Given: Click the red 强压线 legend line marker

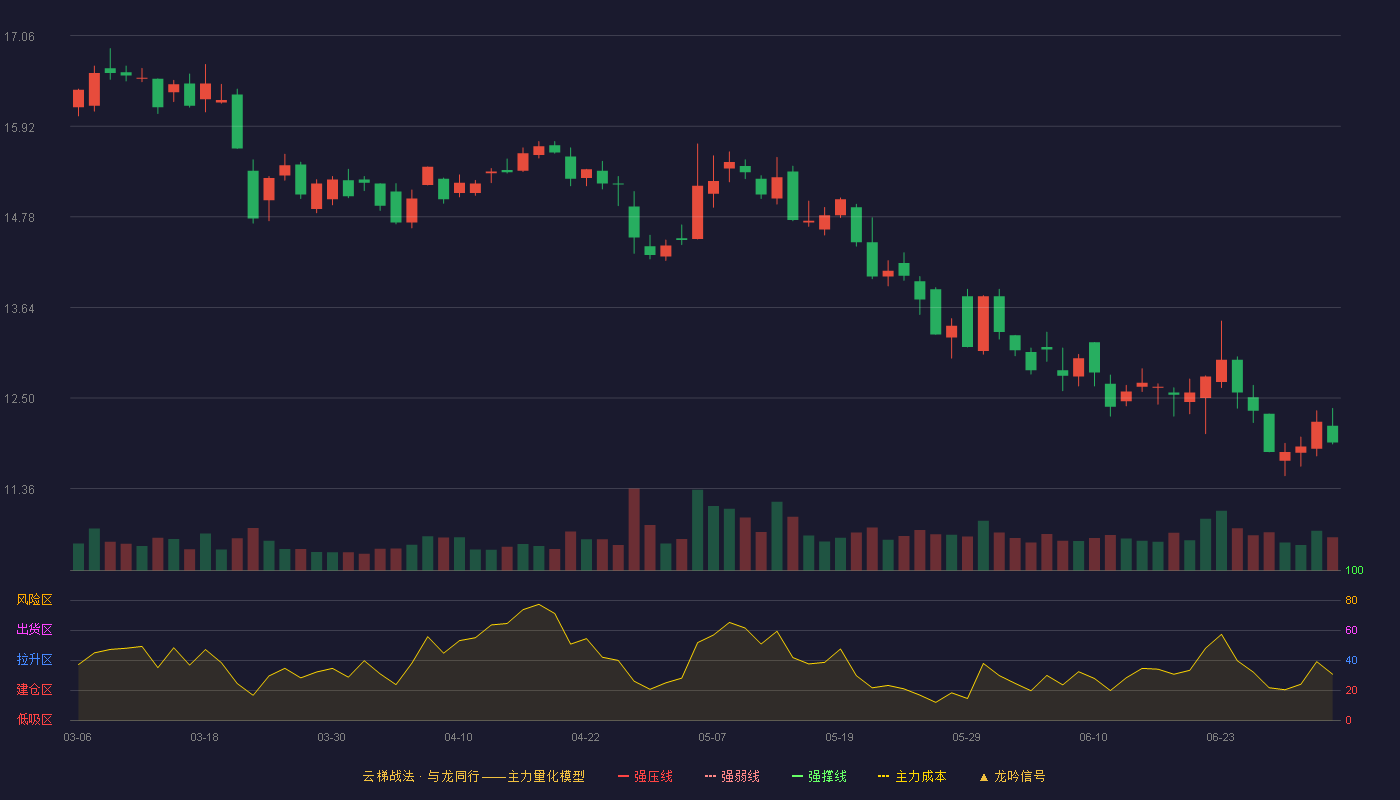Looking at the screenshot, I should (x=623, y=776).
